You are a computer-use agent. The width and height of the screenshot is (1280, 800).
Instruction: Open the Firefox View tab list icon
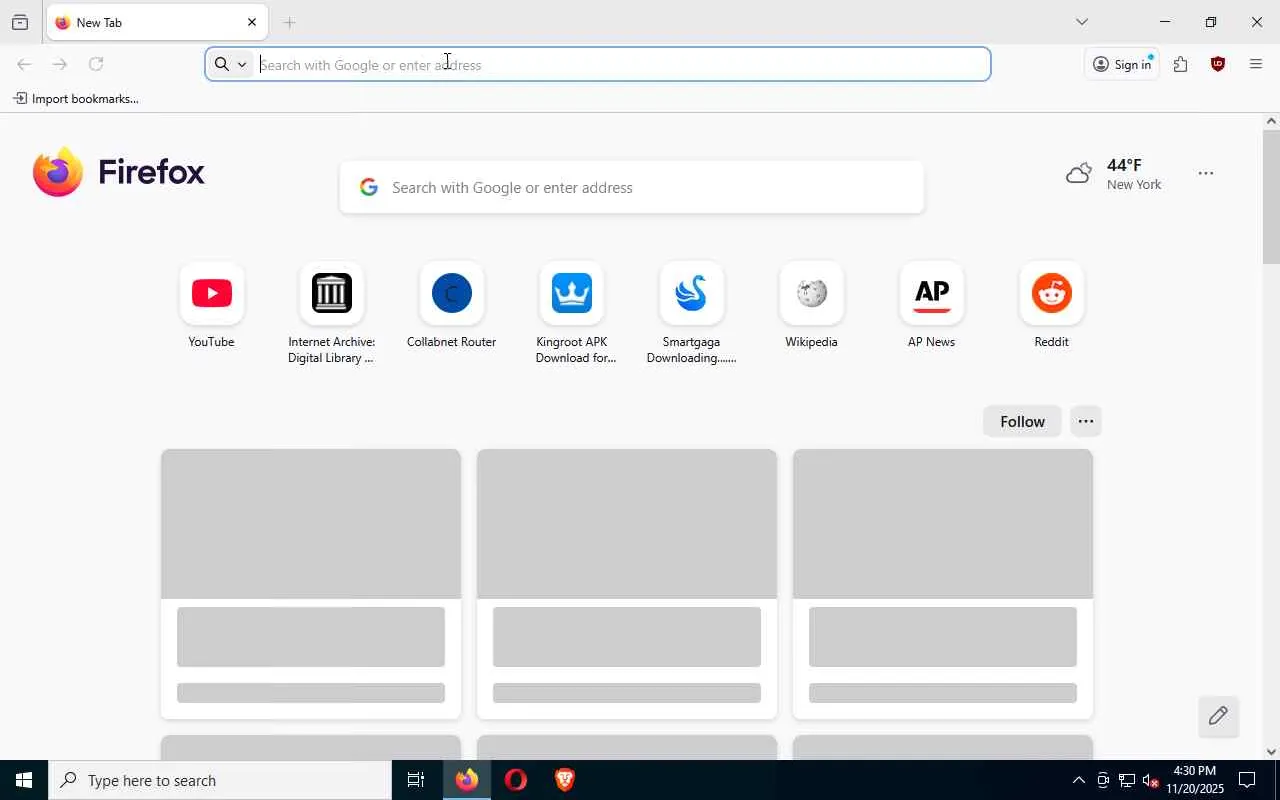click(20, 22)
